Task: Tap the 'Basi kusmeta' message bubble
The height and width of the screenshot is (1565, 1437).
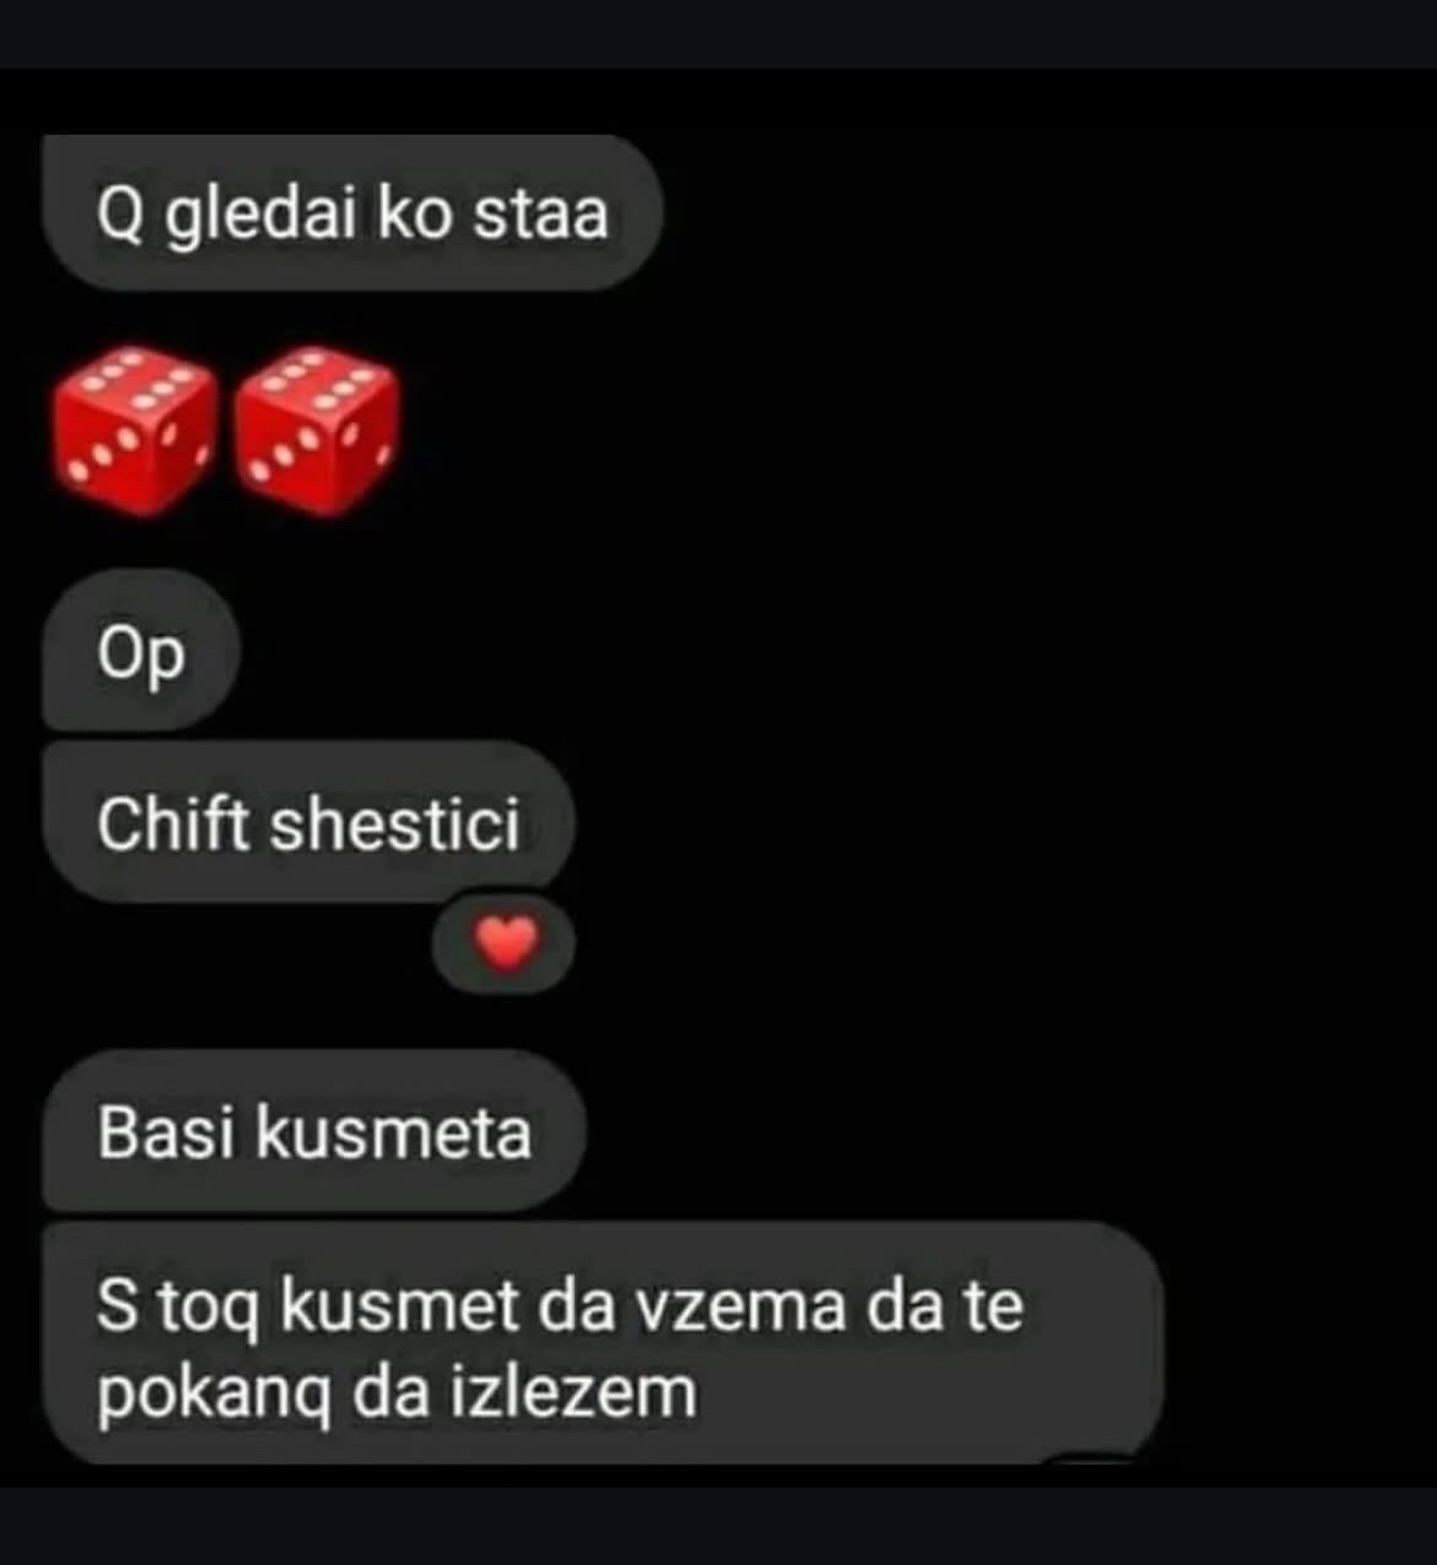Action: [x=313, y=1132]
